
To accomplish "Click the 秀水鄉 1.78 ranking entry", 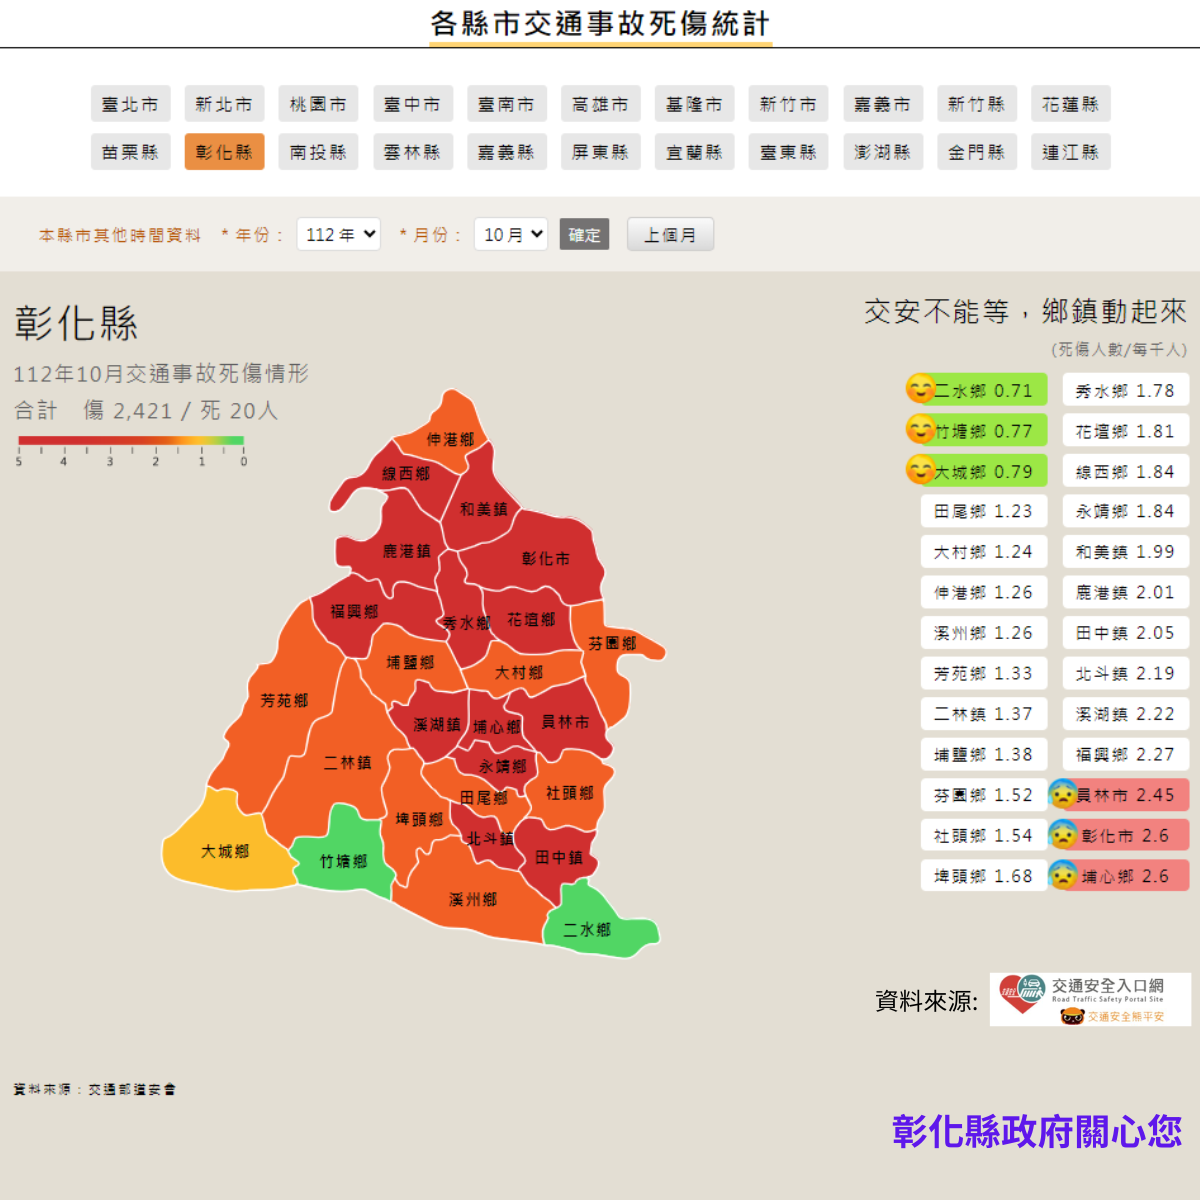I will pos(1125,390).
